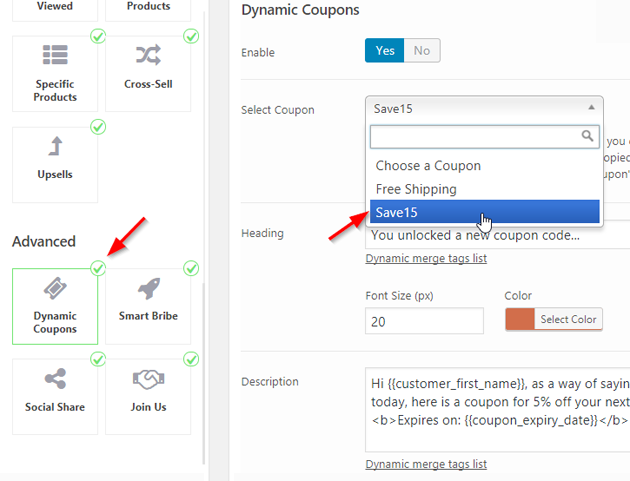This screenshot has height=481, width=630.
Task: Open Dynamic merge tags list under Heading
Action: [426, 258]
